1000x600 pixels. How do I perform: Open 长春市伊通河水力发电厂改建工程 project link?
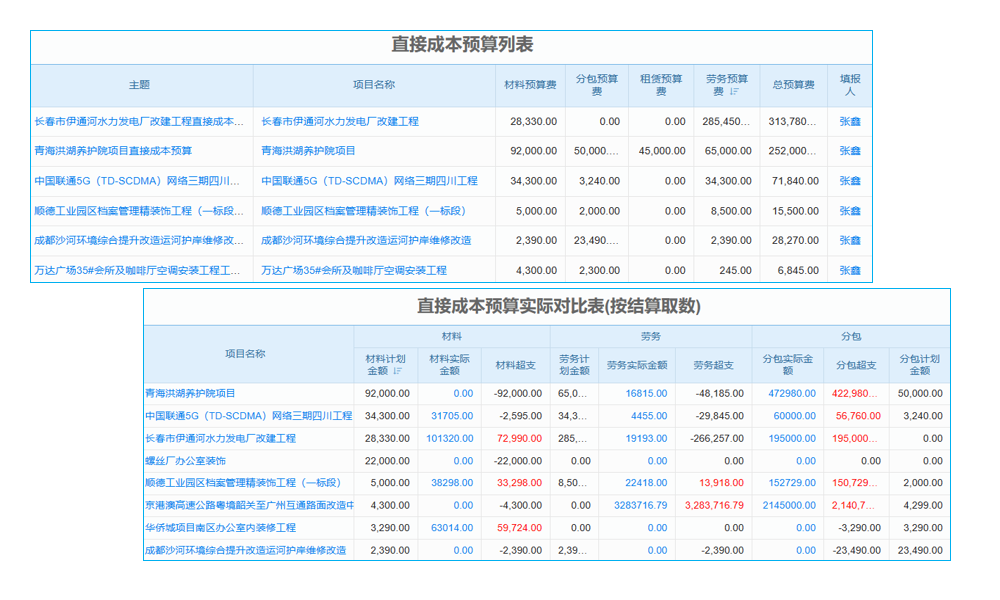342,121
